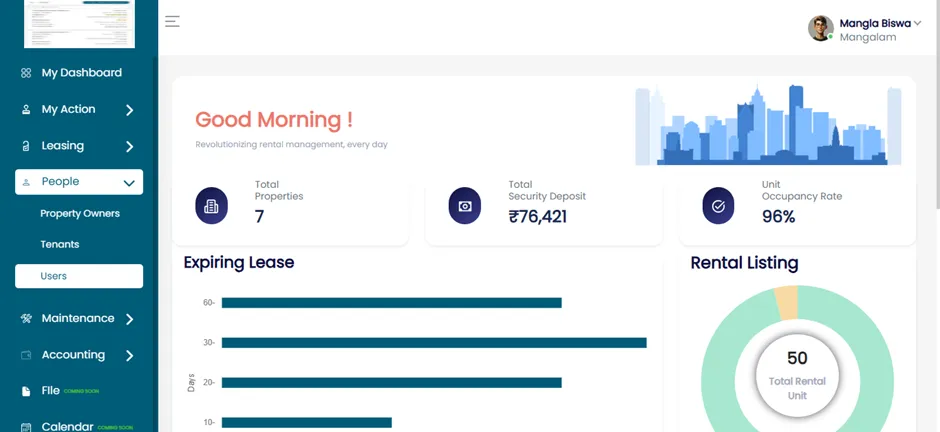
Task: Click the hamburger menu icon
Action: pyautogui.click(x=172, y=22)
